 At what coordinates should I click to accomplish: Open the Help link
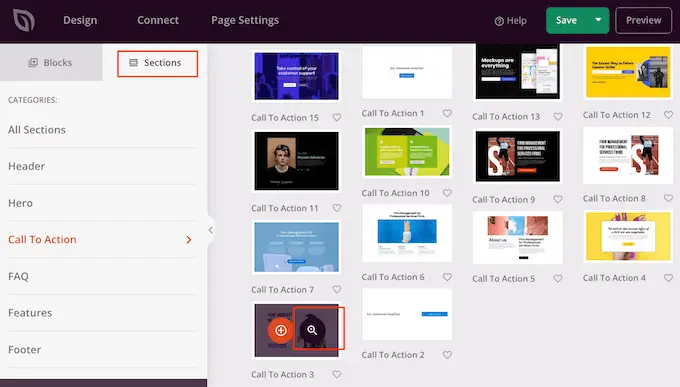(x=510, y=21)
